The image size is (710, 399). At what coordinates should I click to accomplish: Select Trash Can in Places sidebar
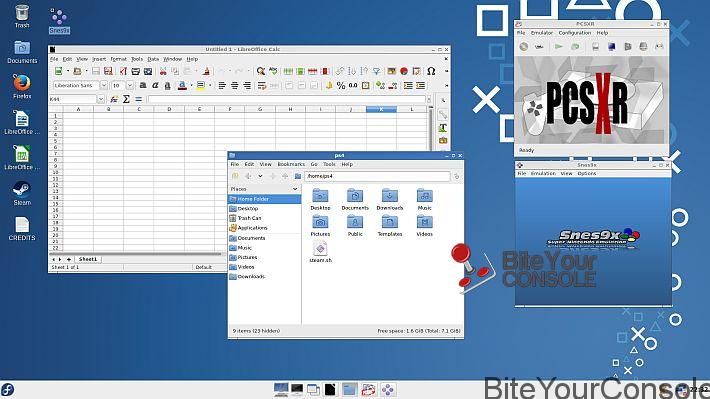249,218
